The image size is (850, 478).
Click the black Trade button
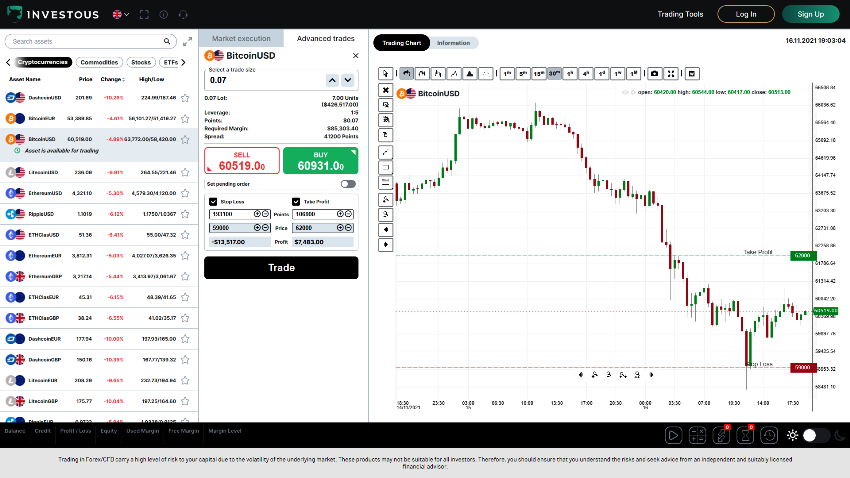click(281, 268)
